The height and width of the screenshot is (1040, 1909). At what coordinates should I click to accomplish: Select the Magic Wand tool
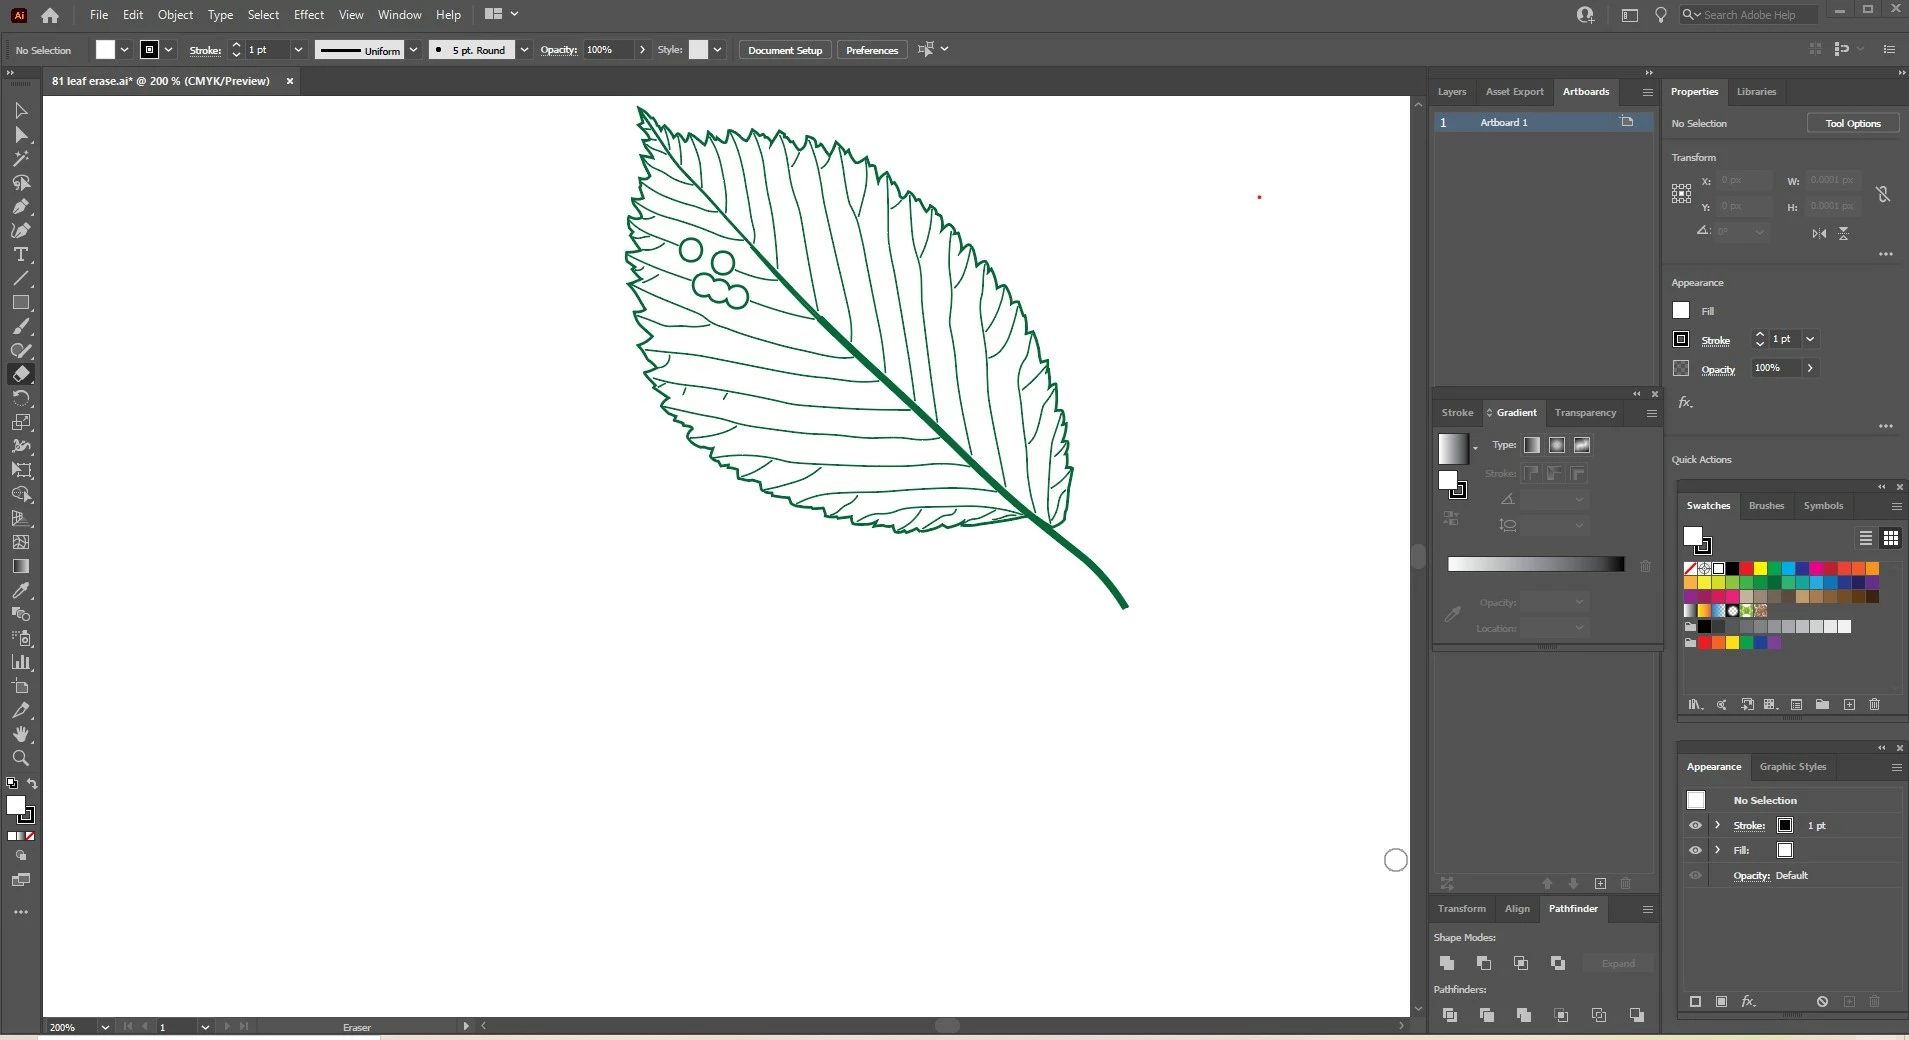pos(20,159)
